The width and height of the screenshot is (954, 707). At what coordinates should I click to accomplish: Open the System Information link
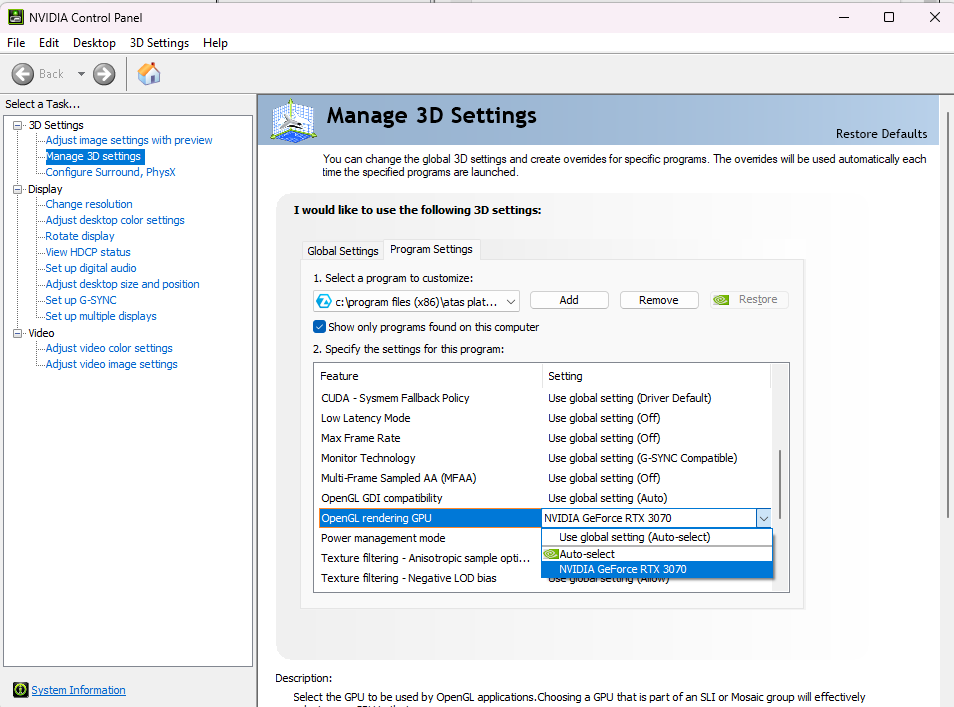tap(78, 690)
